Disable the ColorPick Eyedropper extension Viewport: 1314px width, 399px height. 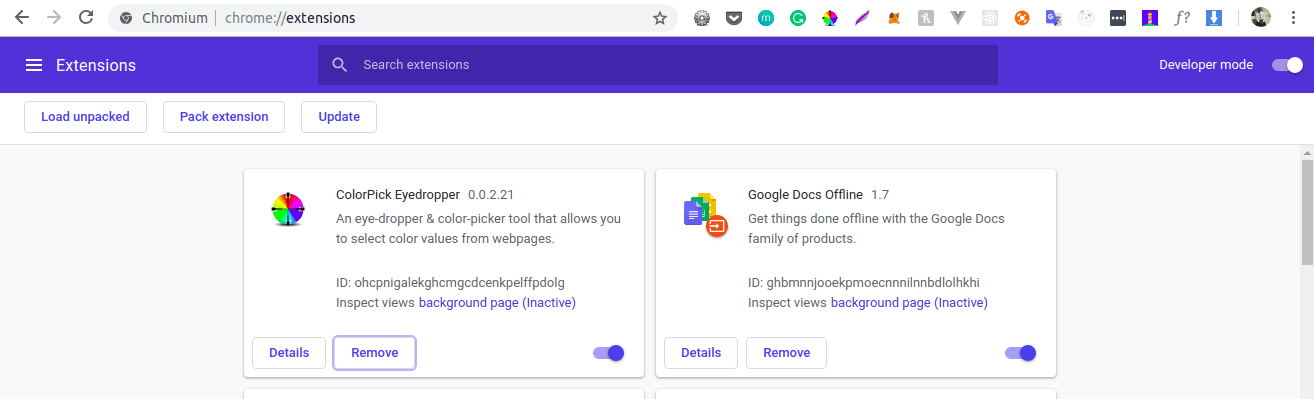coord(608,352)
